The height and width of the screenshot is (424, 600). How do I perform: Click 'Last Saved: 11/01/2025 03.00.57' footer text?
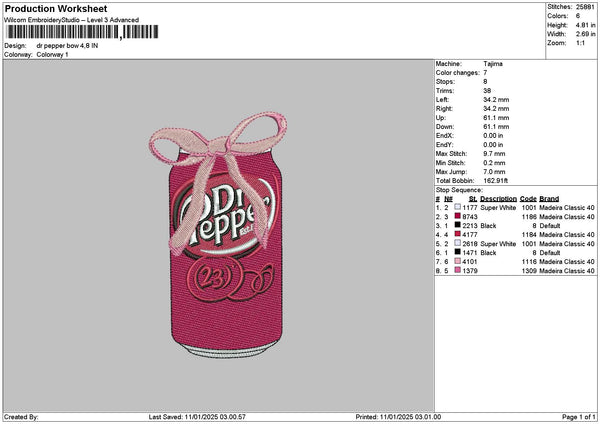[x=197, y=417]
